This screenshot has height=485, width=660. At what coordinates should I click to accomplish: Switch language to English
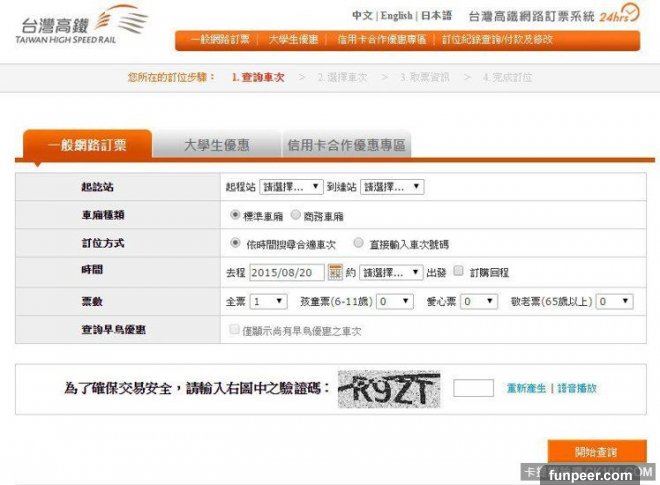coord(396,16)
